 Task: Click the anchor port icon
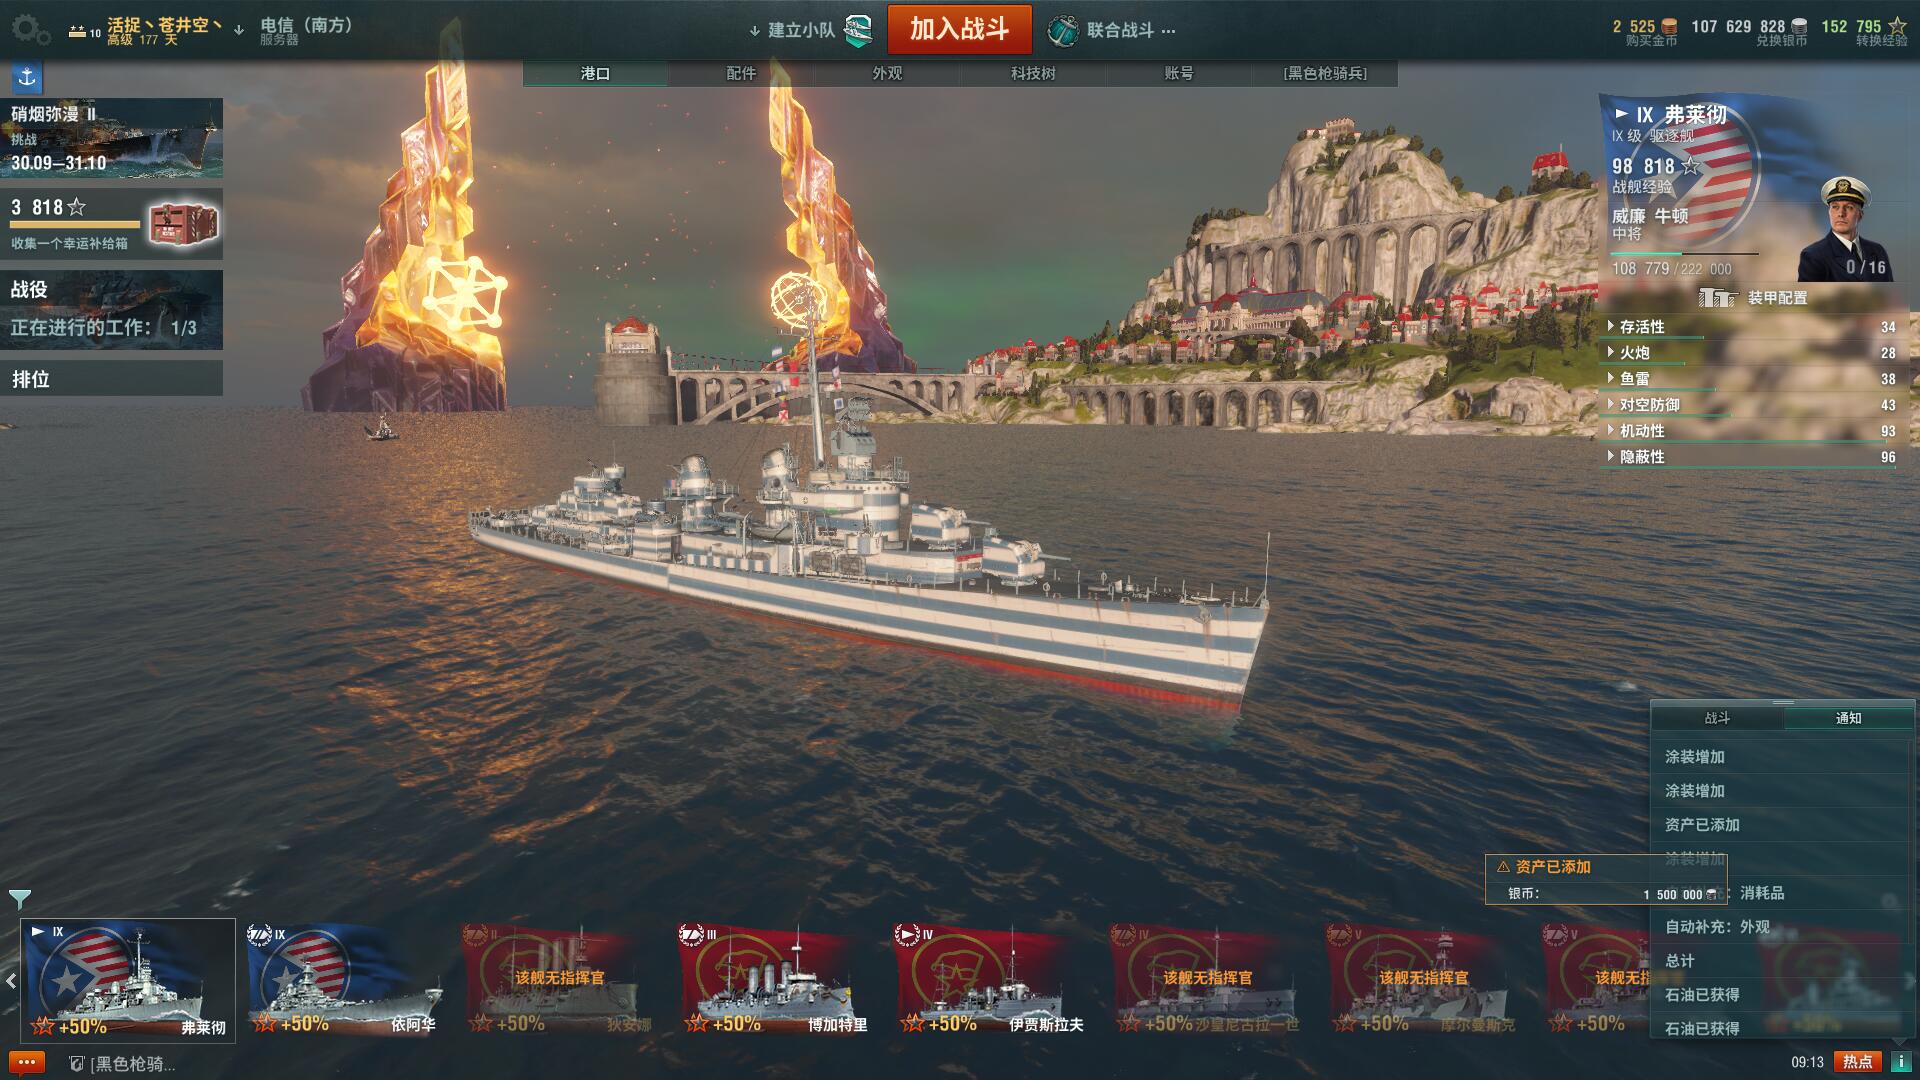(27, 77)
